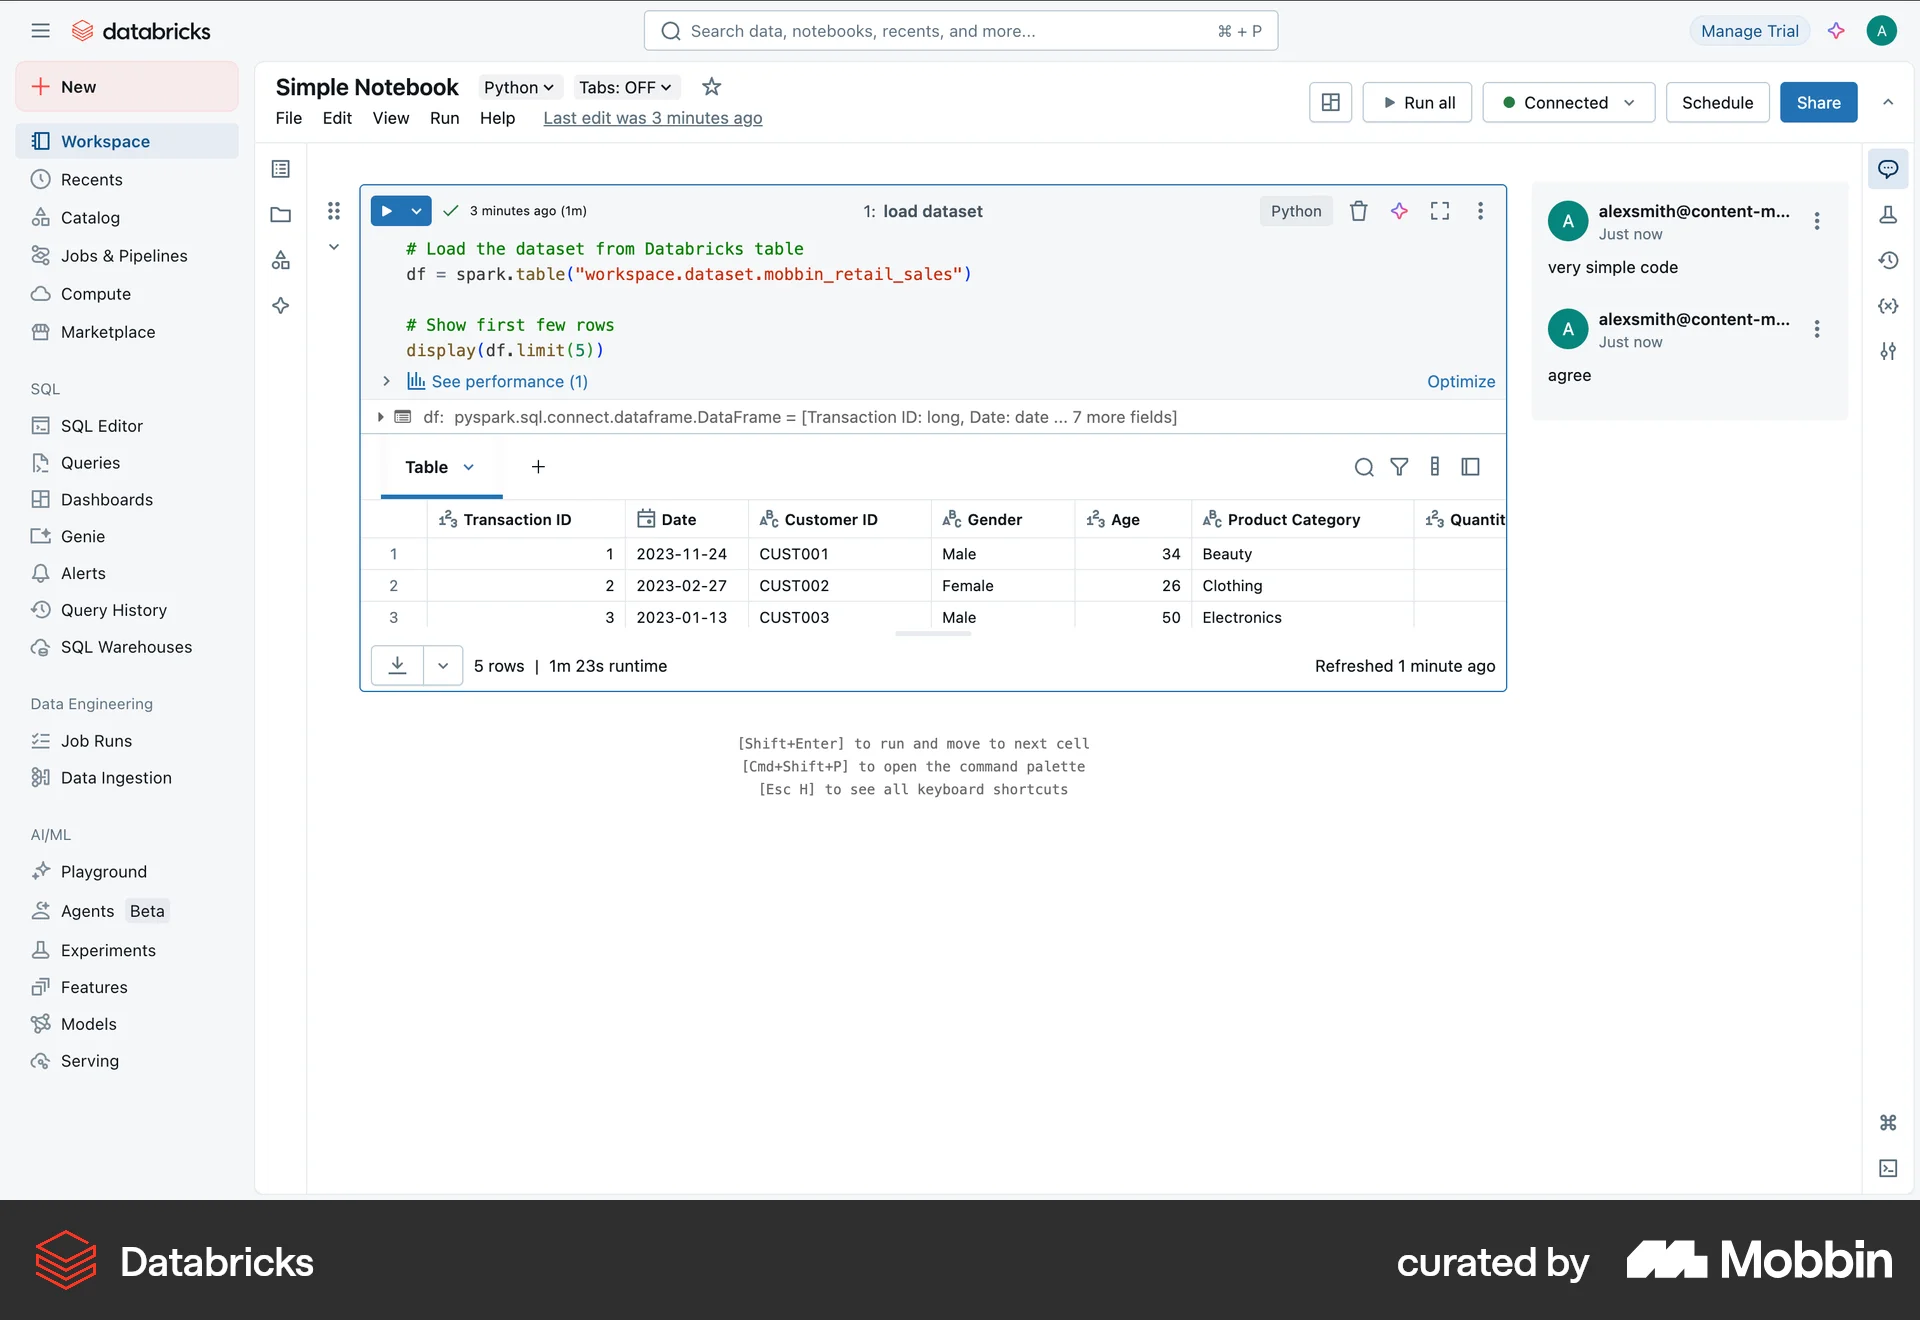Open the variable explorer panel icon
The width and height of the screenshot is (1920, 1320).
(x=1889, y=306)
